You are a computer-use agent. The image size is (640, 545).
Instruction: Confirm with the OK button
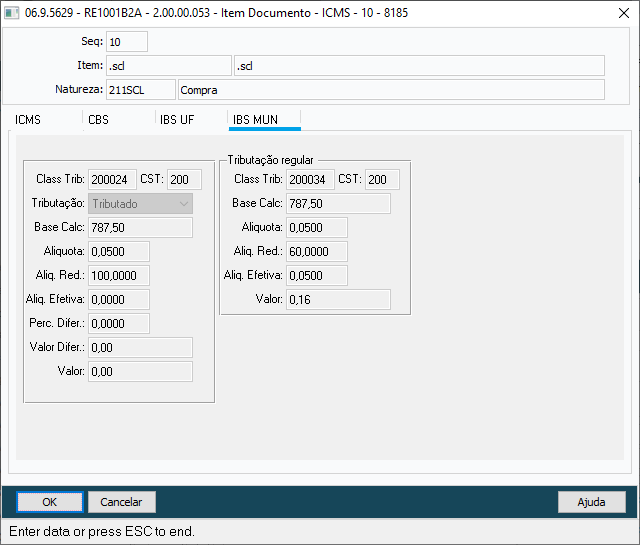point(50,502)
